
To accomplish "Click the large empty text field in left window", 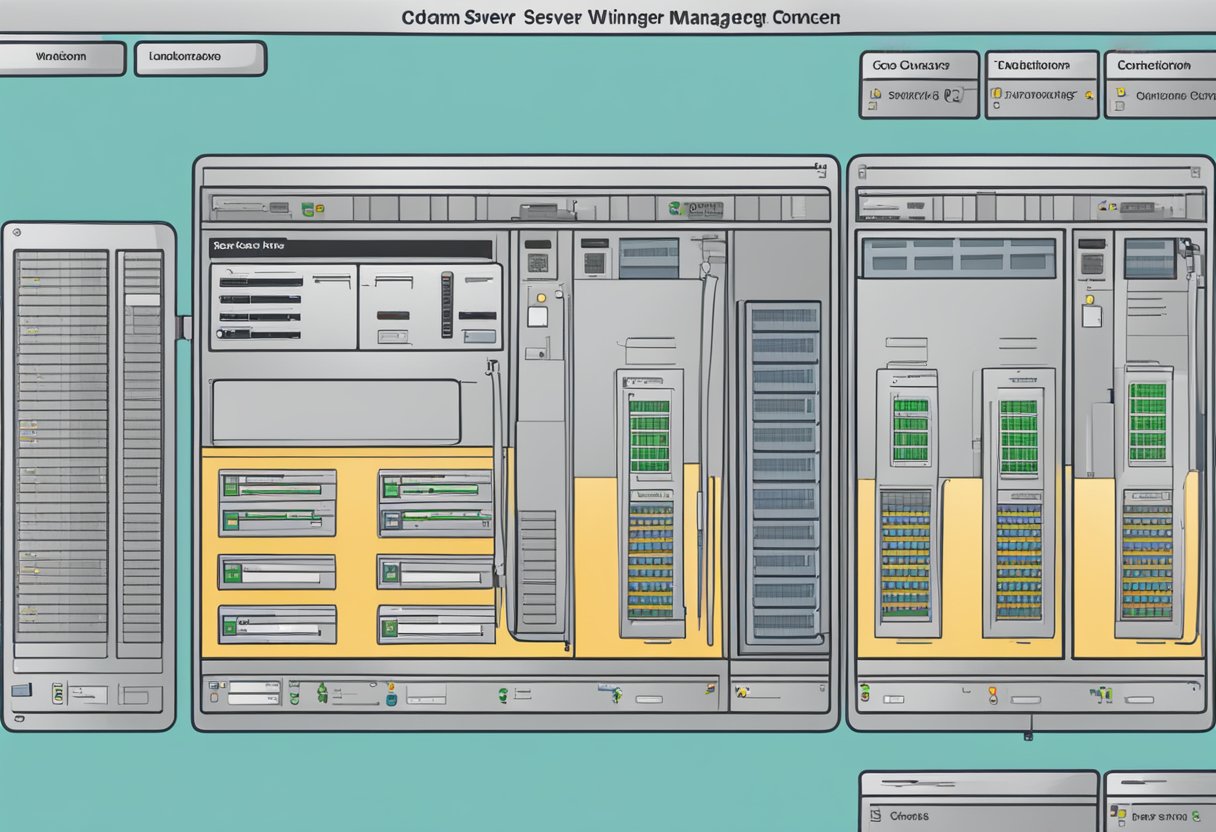I will (x=336, y=412).
